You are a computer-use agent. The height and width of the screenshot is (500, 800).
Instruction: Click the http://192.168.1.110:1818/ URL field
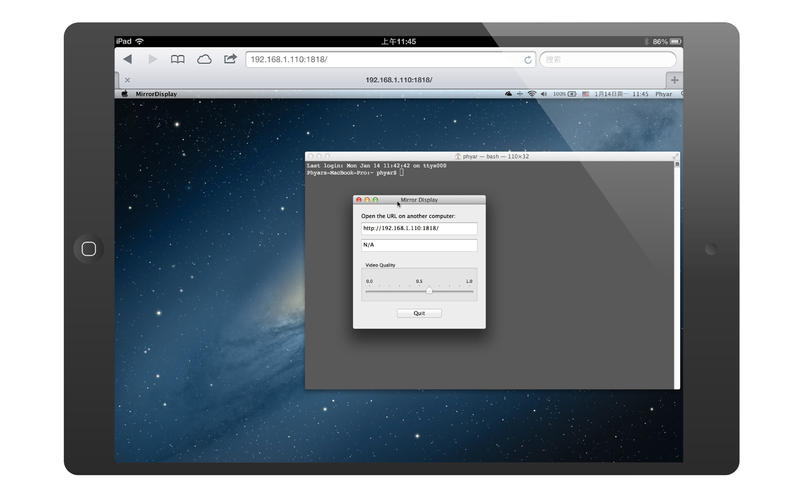point(419,228)
